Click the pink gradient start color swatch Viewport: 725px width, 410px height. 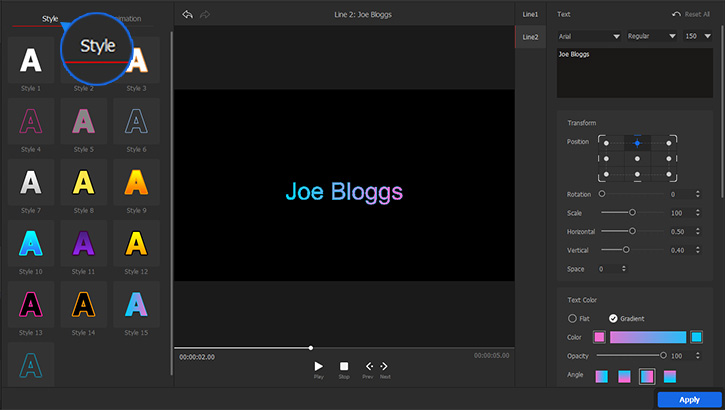600,337
